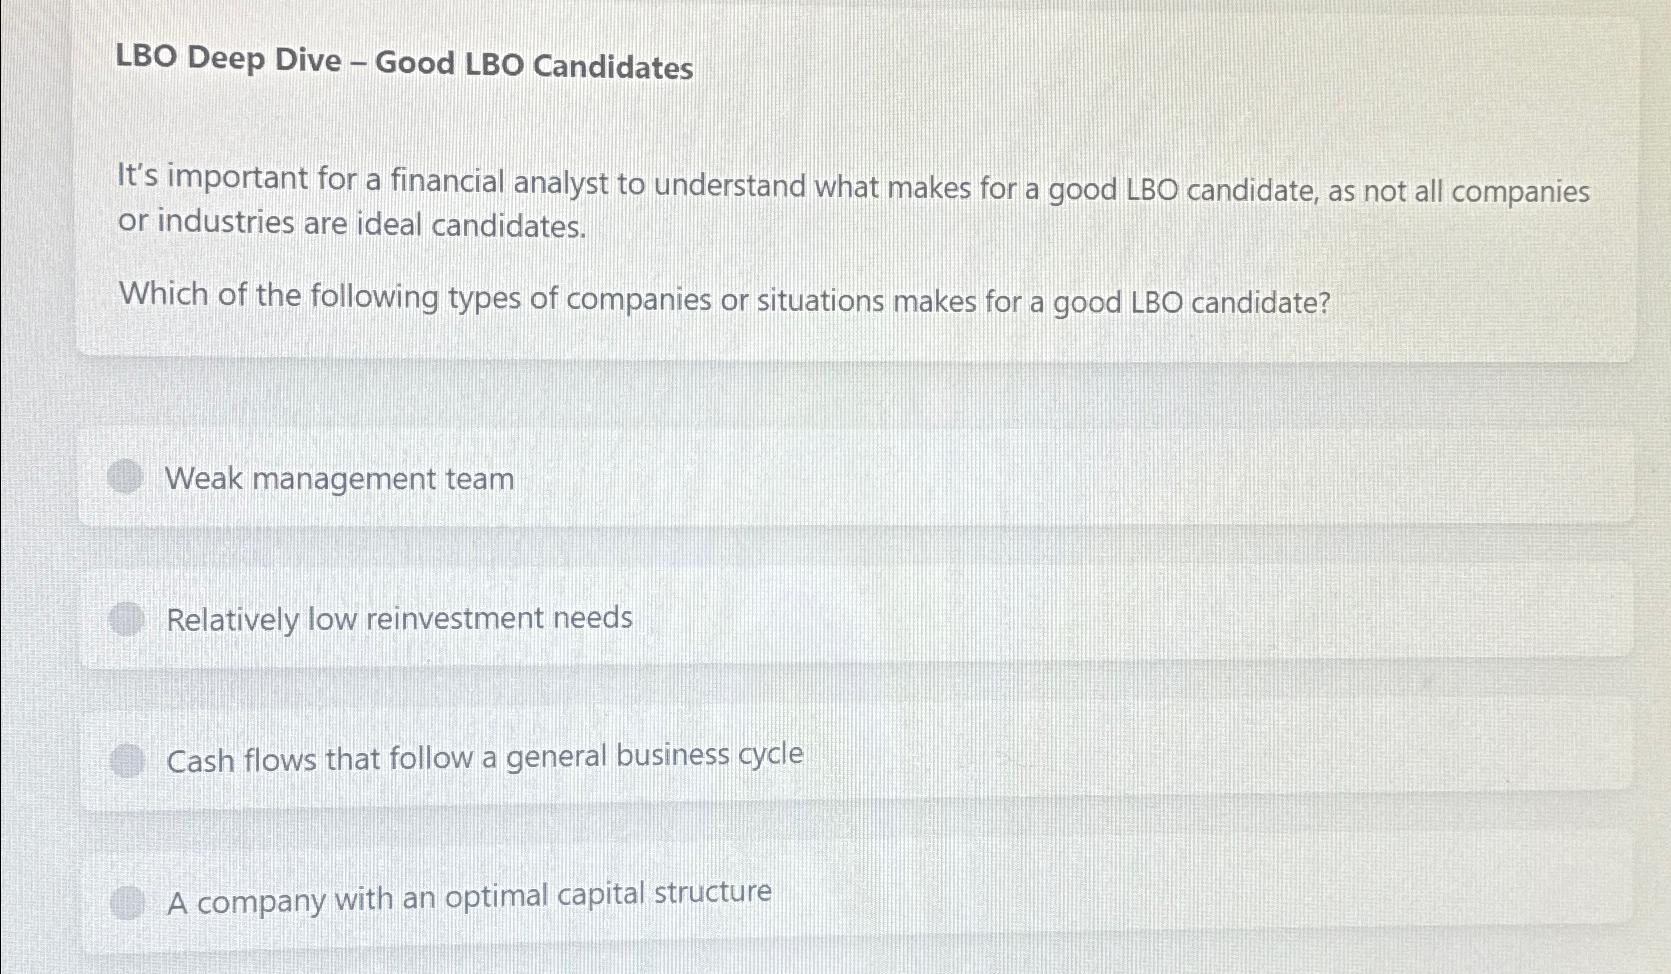Click the words 'LBO Deep Dive' in title
This screenshot has width=1671, height=974.
(x=228, y=59)
